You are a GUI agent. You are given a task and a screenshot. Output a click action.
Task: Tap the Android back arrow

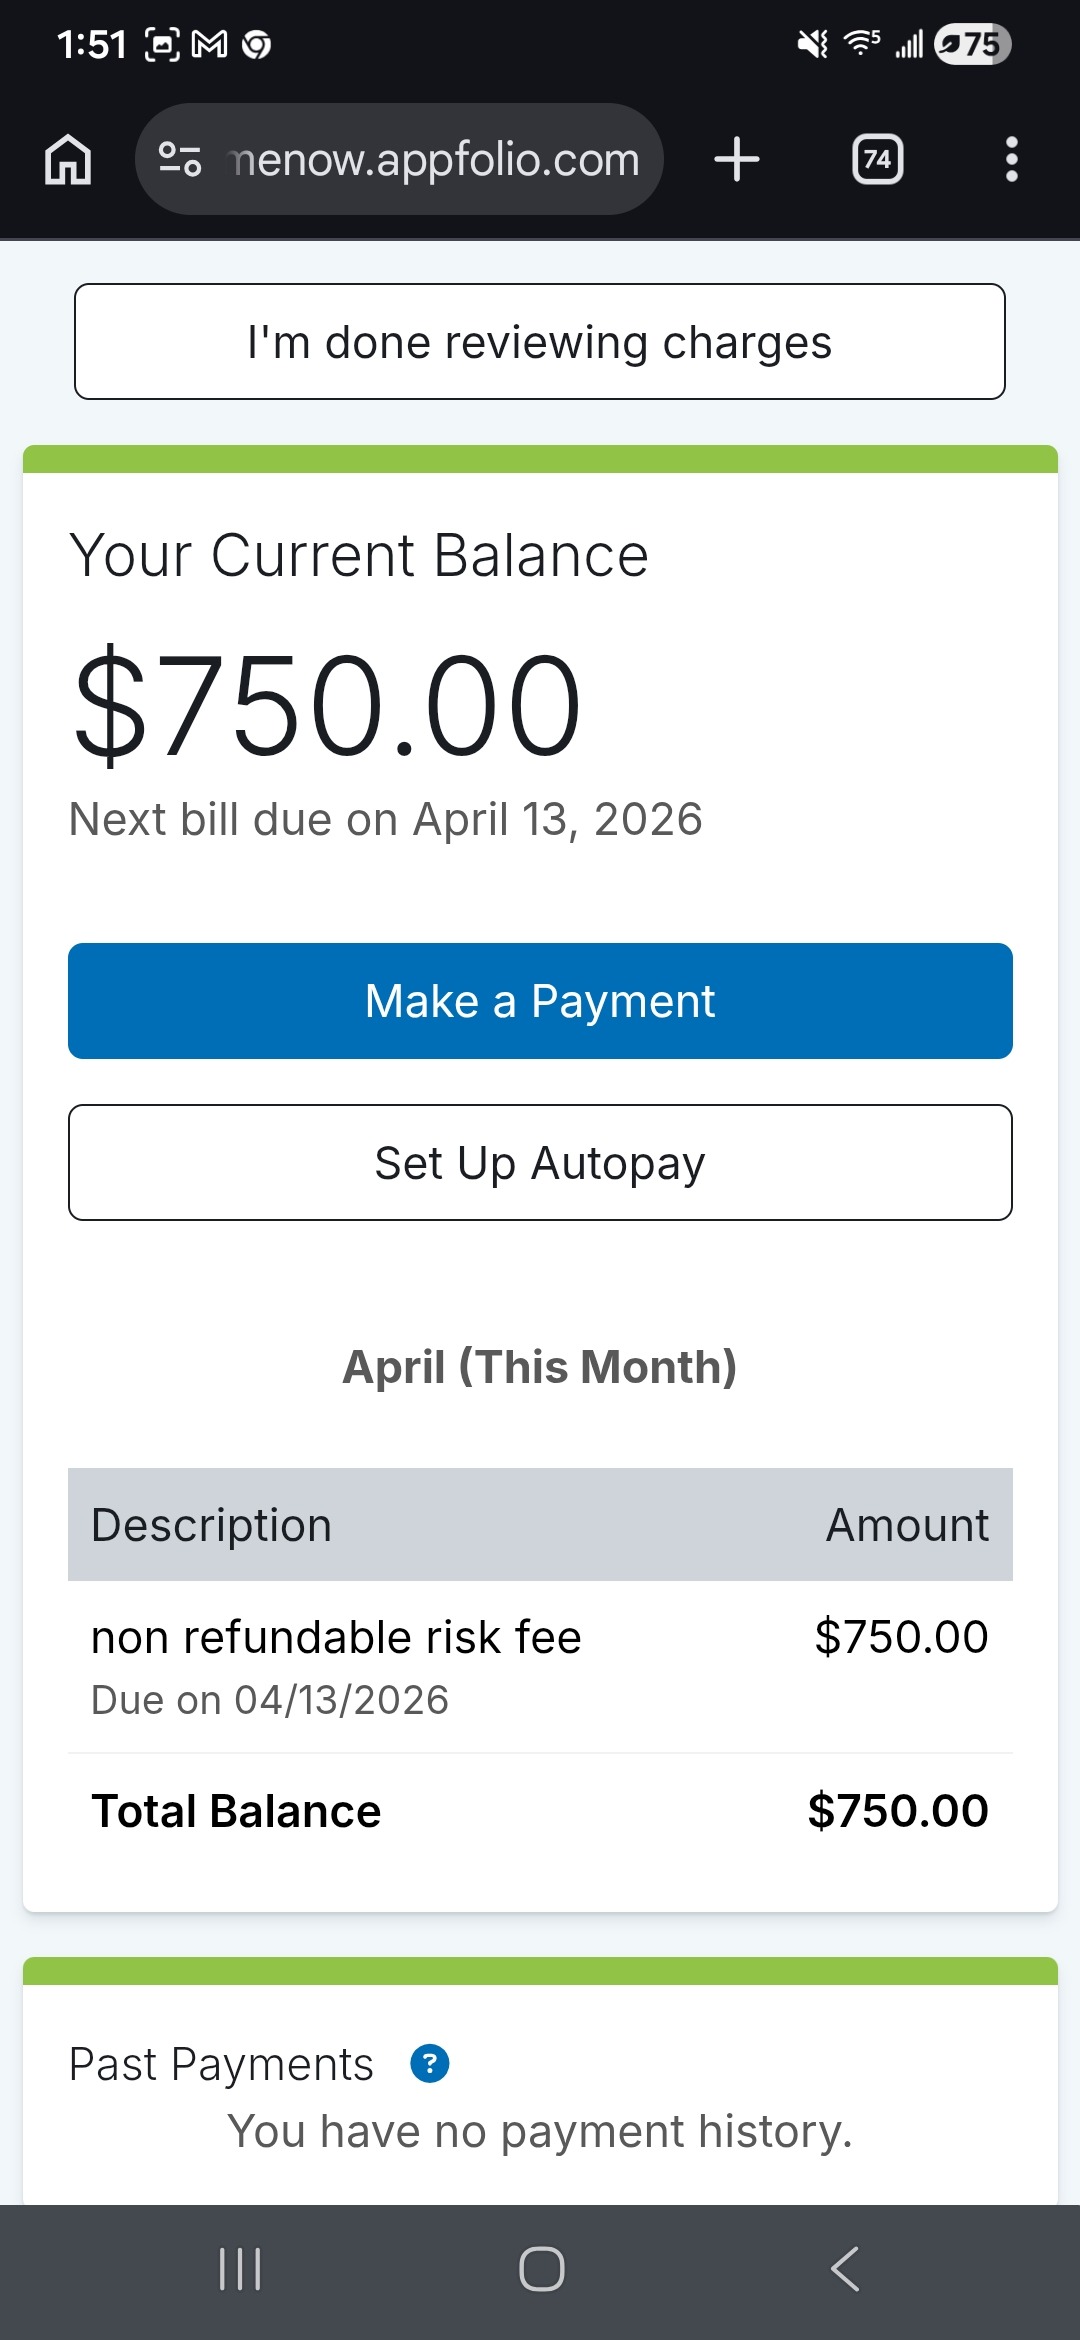pyautogui.click(x=845, y=2268)
